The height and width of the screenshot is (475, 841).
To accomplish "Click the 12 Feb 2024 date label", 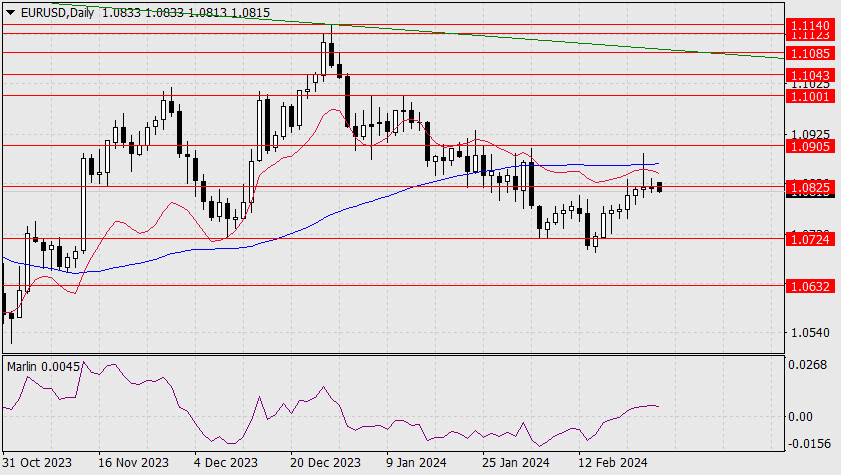I will pos(612,463).
